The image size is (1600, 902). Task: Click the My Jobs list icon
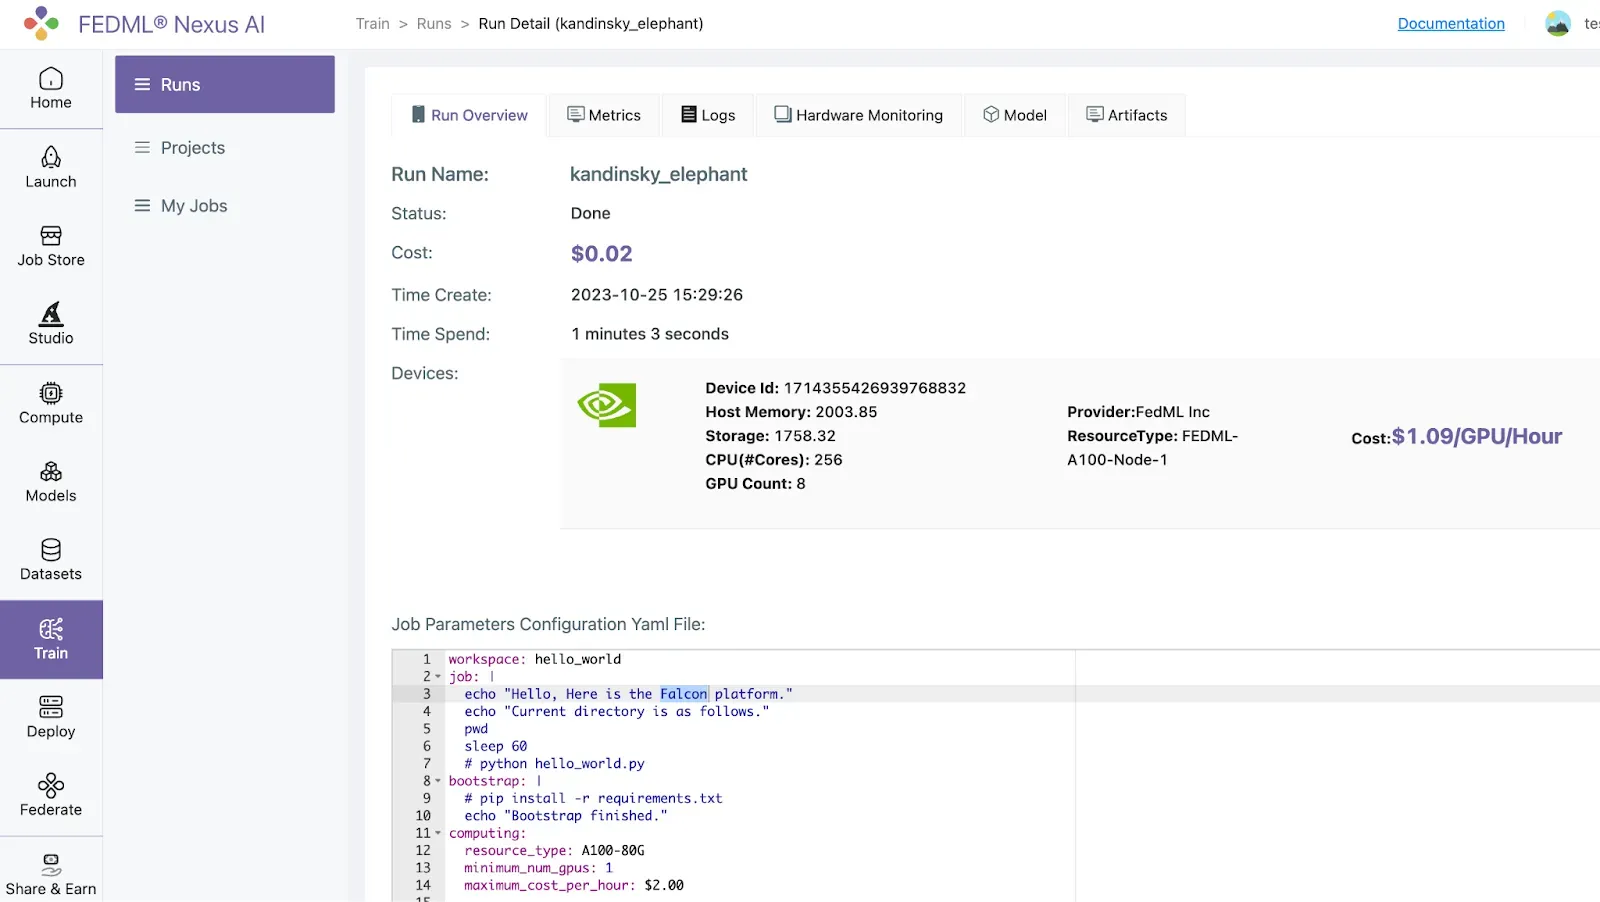(x=143, y=206)
